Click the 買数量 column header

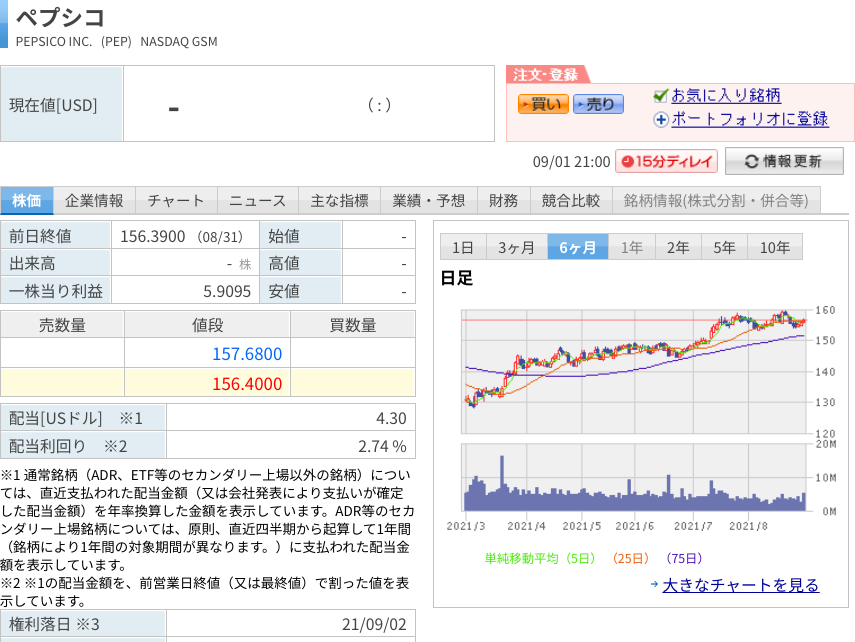coord(353,325)
